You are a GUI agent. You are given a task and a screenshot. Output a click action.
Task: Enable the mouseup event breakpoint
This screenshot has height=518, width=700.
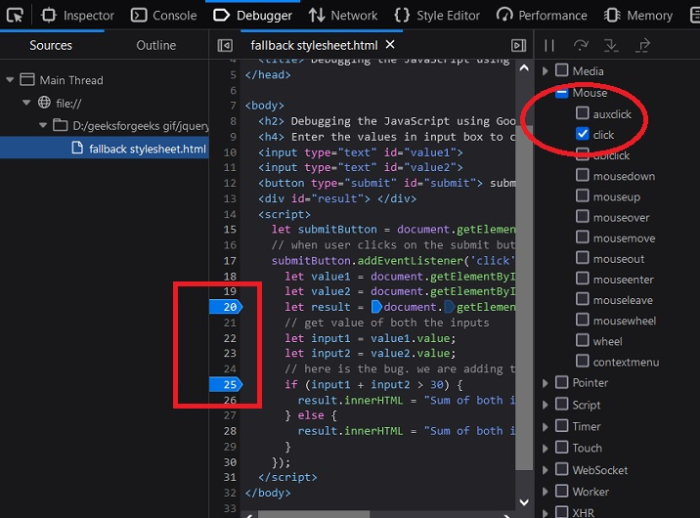tap(582, 196)
